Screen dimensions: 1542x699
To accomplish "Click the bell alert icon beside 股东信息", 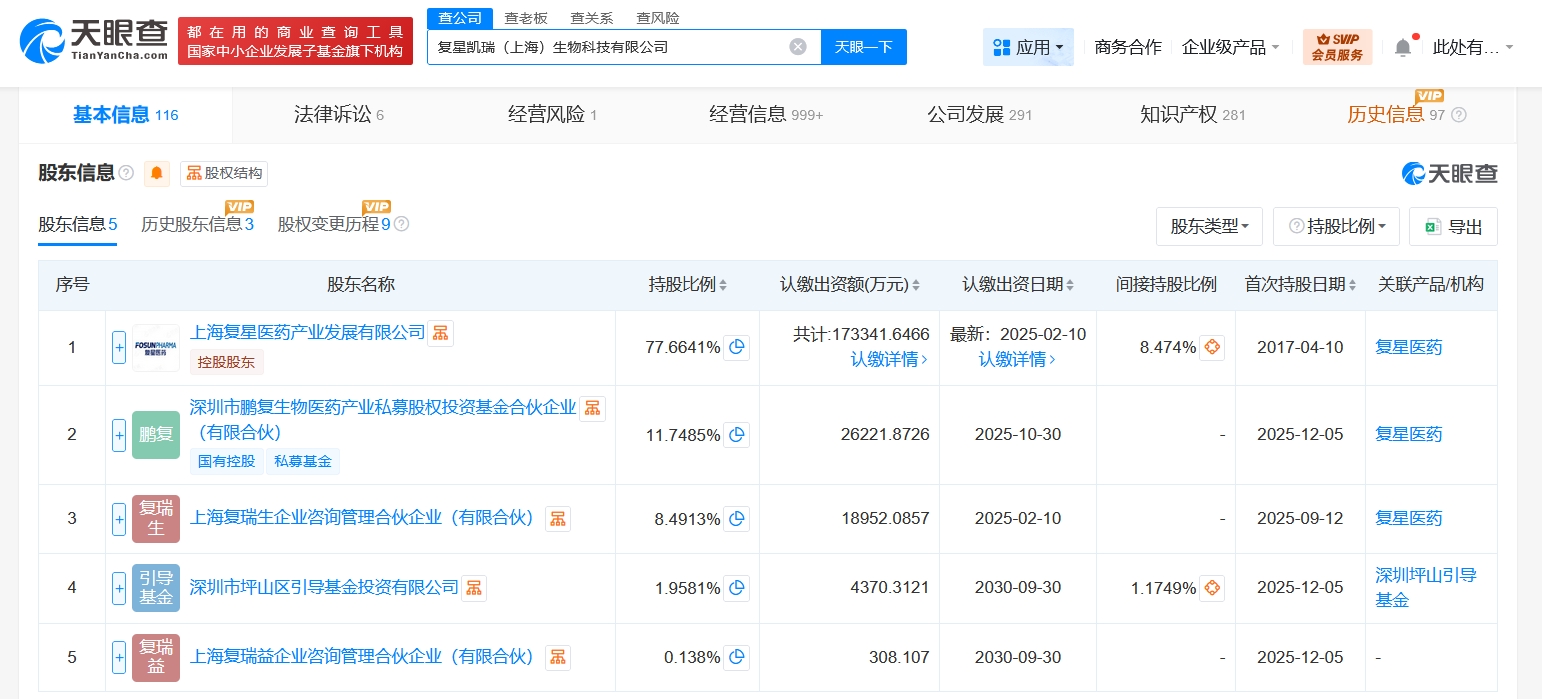I will [x=157, y=173].
